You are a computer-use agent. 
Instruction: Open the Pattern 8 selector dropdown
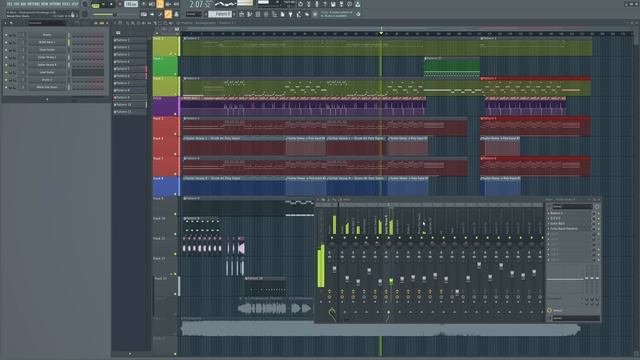coord(220,14)
